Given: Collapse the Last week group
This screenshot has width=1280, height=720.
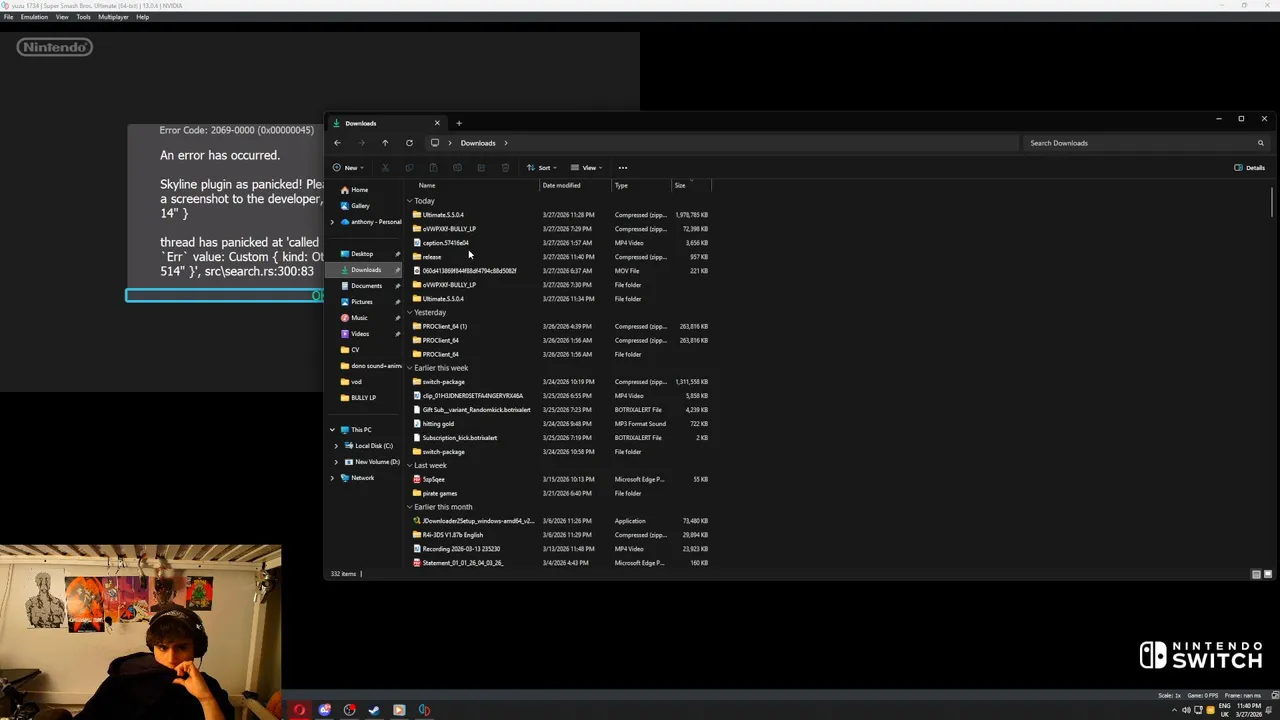Looking at the screenshot, I should pos(410,466).
